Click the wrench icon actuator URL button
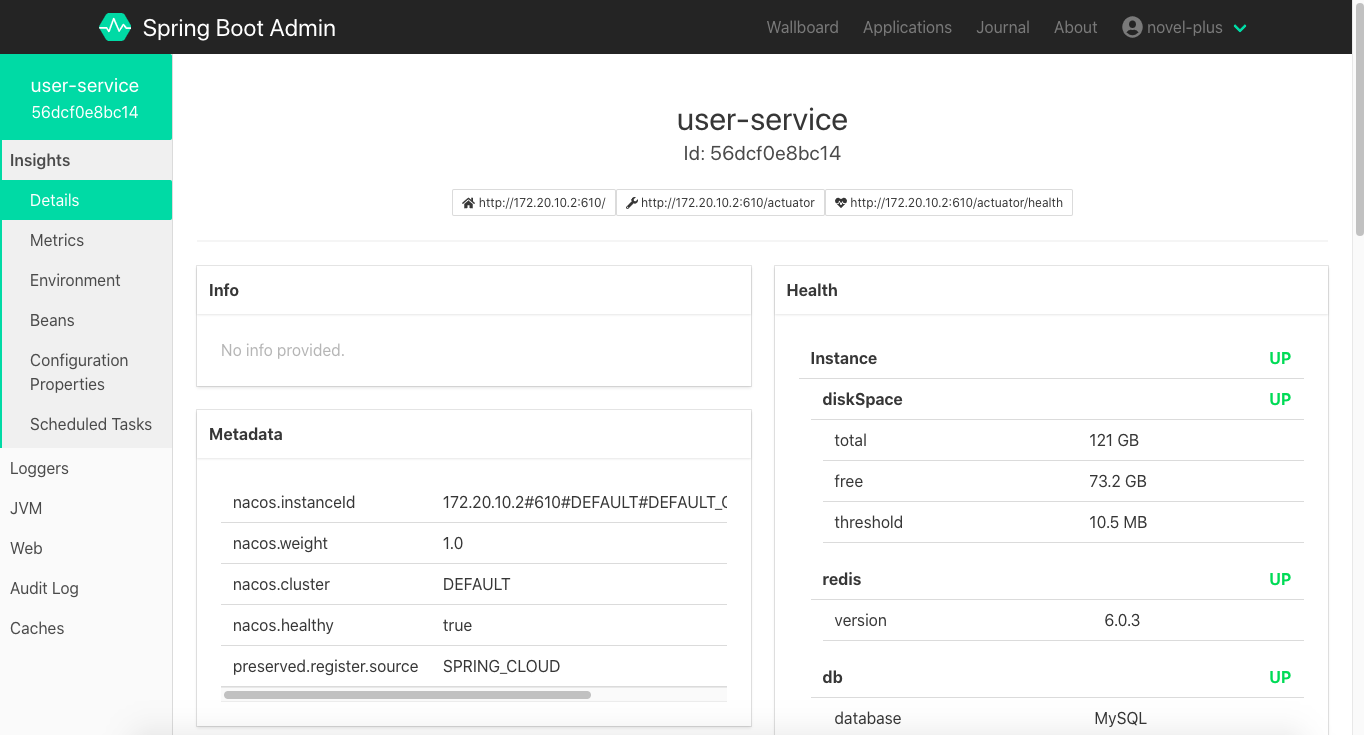 coord(720,203)
